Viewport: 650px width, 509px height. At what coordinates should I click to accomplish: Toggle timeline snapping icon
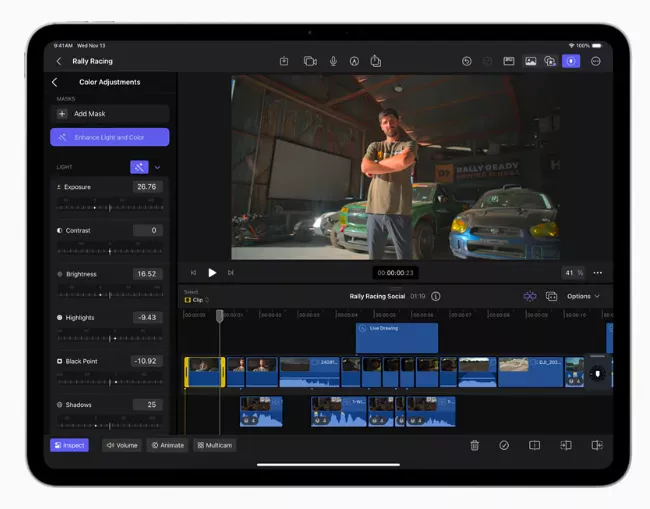tap(530, 296)
